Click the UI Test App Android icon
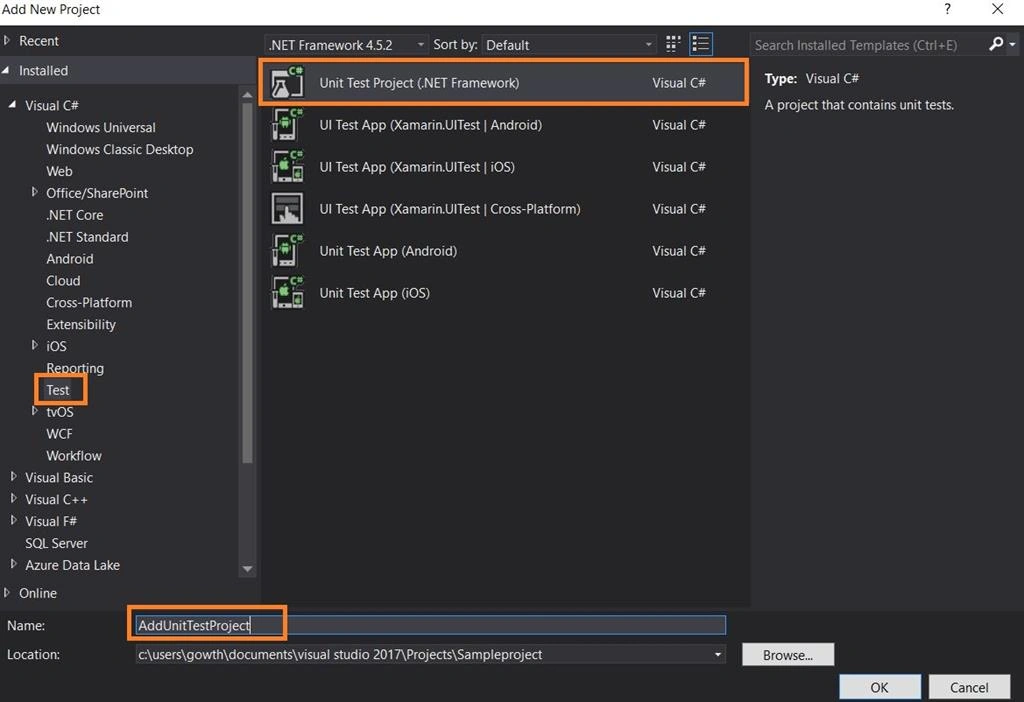 point(287,125)
